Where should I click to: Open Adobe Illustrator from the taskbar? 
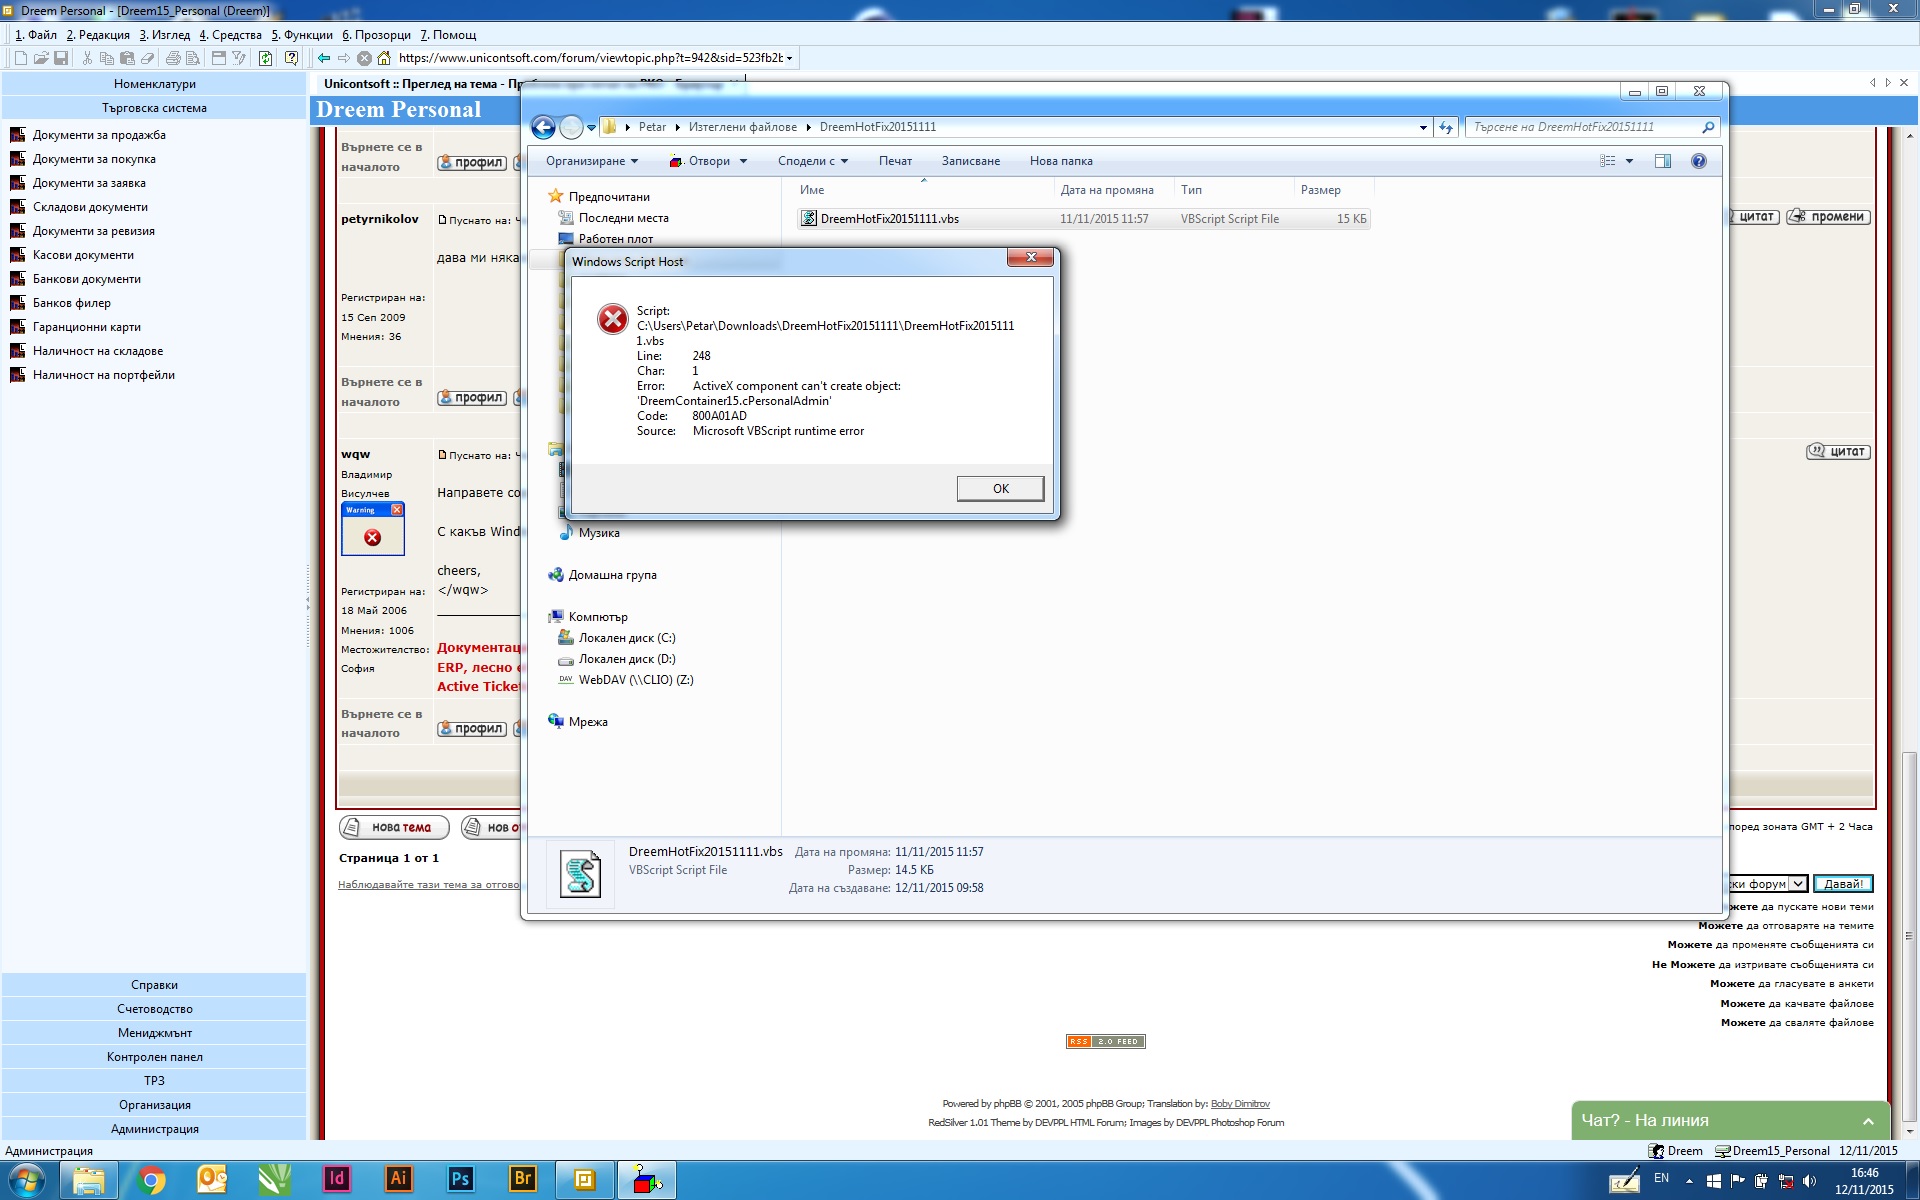tap(398, 1179)
